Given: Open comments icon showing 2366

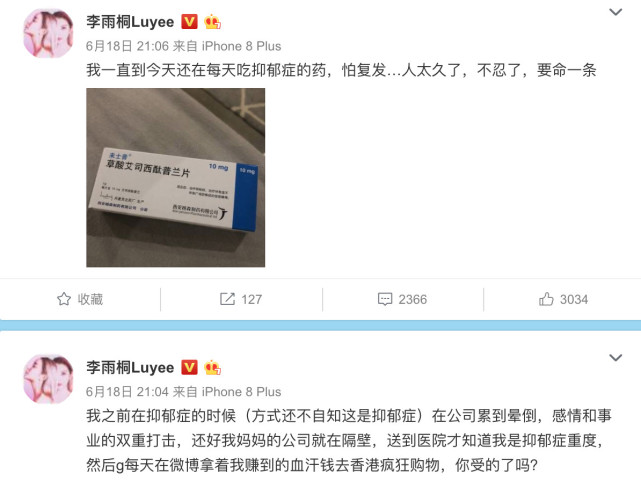Looking at the screenshot, I should coord(385,299).
